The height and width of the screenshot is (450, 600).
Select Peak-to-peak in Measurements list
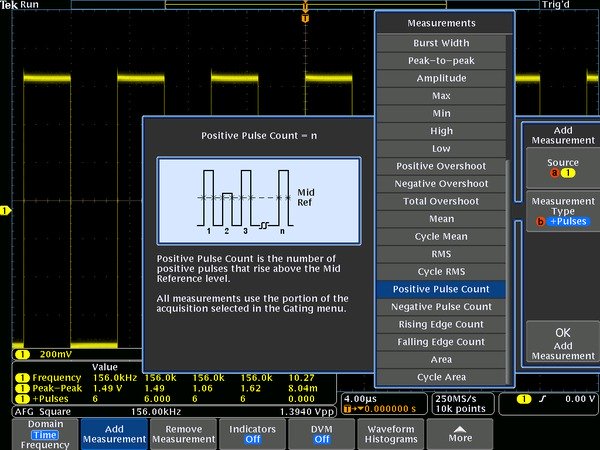pos(441,62)
